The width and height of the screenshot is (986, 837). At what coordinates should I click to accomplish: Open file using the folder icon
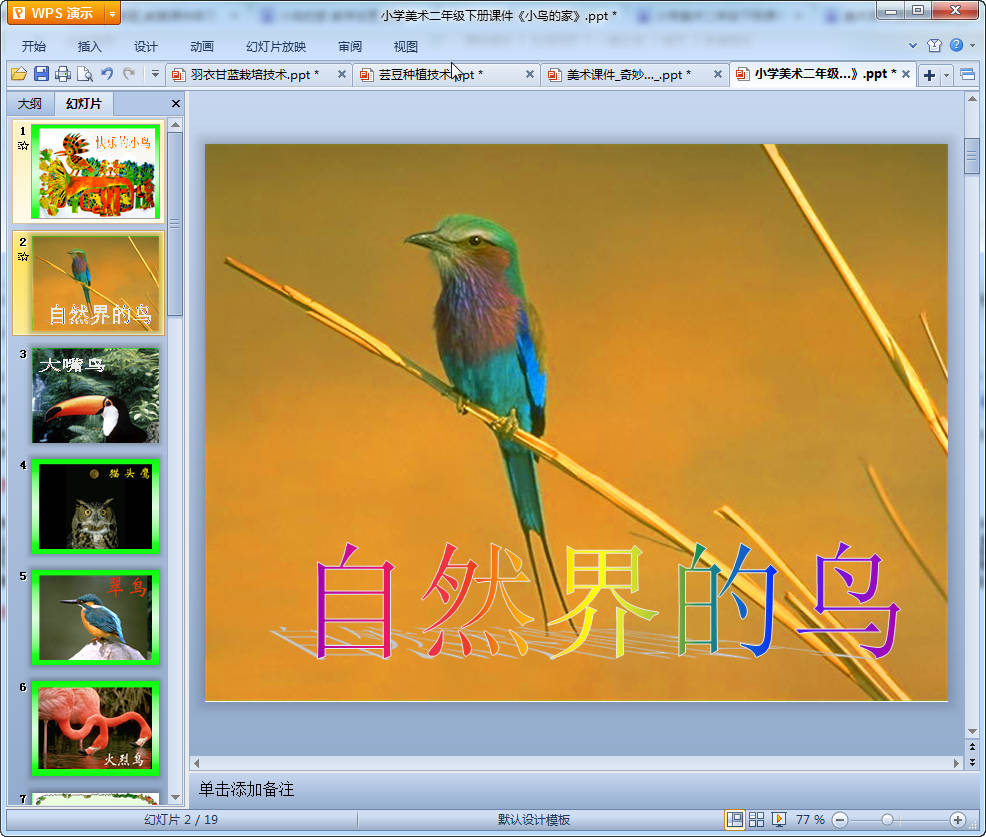19,74
